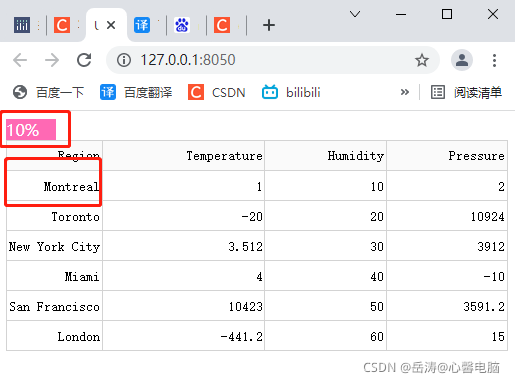Viewport: 515px width, 383px height.
Task: Go back to previous page
Action: click(x=20, y=60)
